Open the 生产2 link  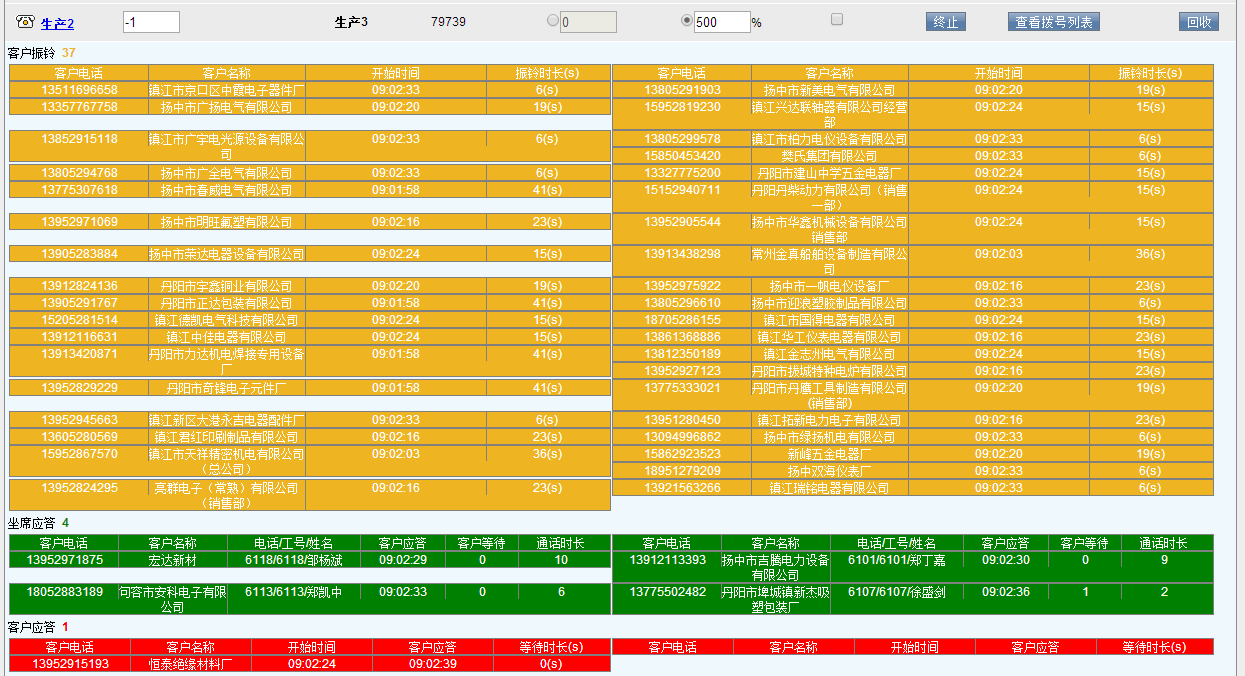tap(57, 23)
